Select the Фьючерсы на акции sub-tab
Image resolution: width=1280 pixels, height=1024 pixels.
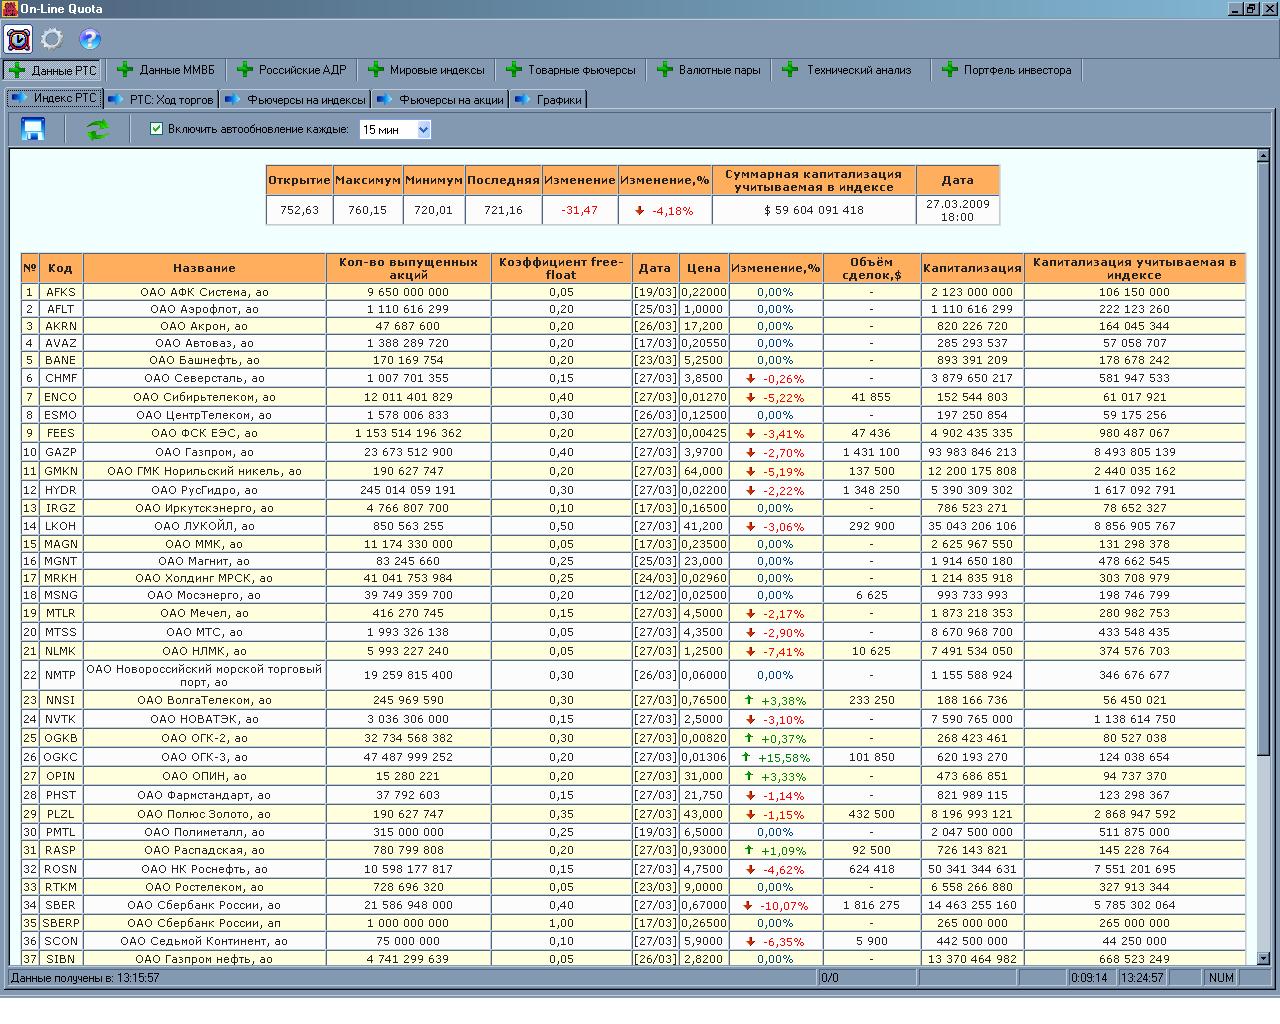440,99
